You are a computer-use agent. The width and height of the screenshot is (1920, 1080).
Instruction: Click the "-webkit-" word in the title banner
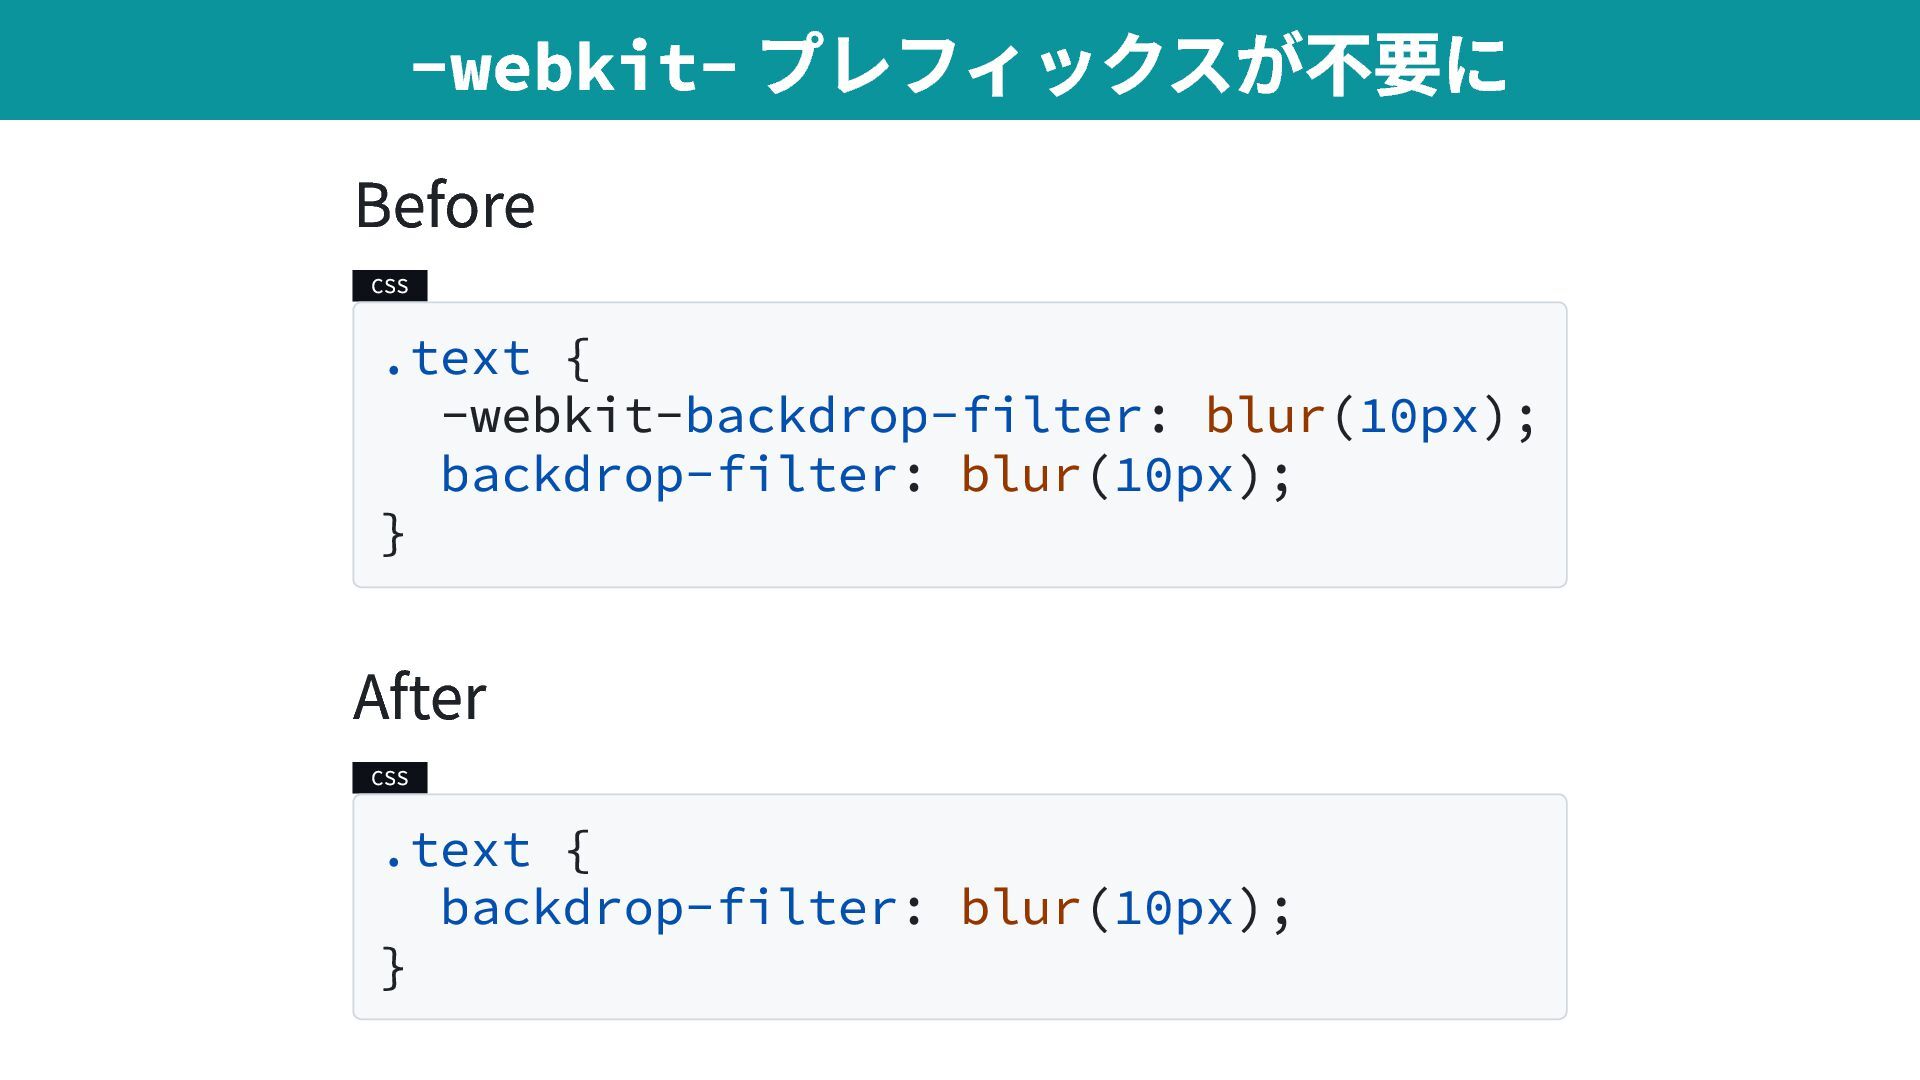573,66
